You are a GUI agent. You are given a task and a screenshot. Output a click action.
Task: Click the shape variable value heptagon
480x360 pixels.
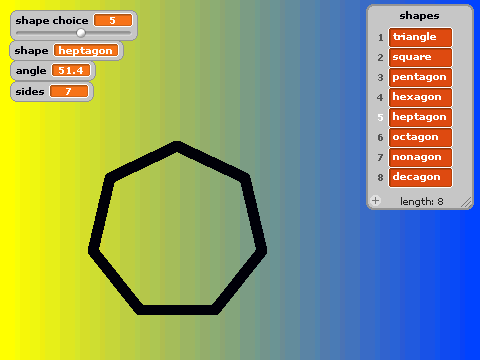point(86,50)
